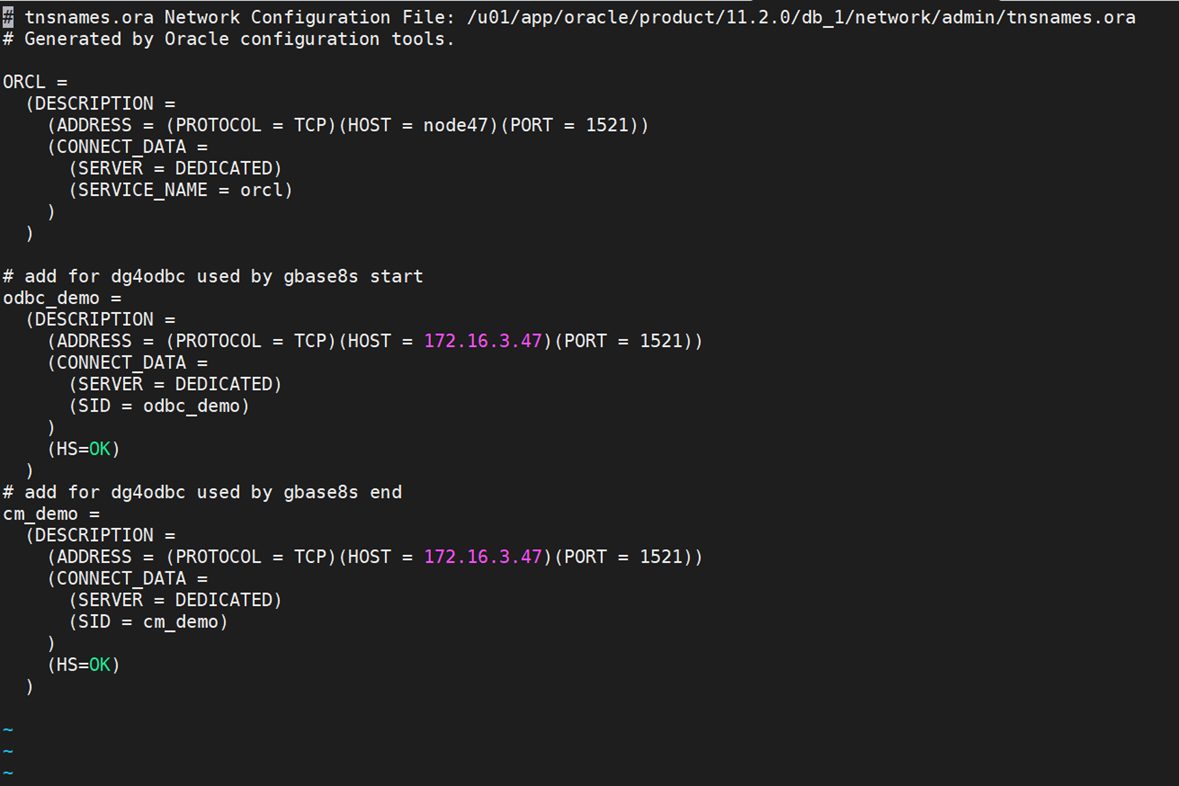Click the SID = odbc_demo line
The height and width of the screenshot is (786, 1179).
pyautogui.click(x=159, y=406)
